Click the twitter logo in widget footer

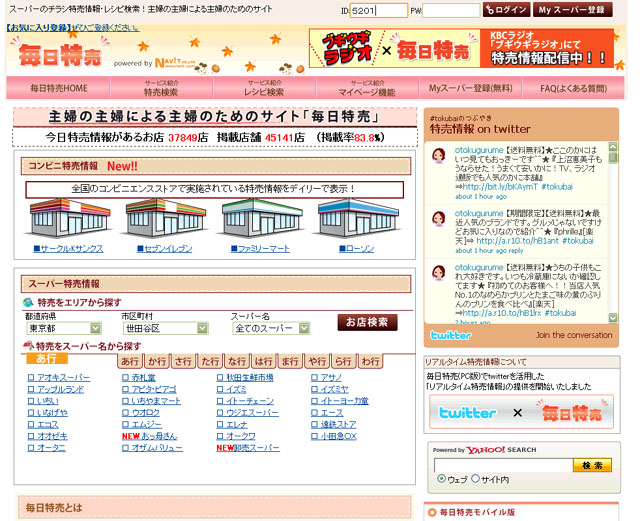pos(451,335)
